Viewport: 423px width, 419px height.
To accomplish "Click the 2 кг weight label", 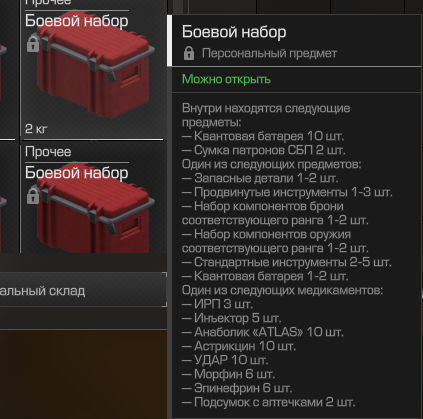I will click(x=36, y=129).
